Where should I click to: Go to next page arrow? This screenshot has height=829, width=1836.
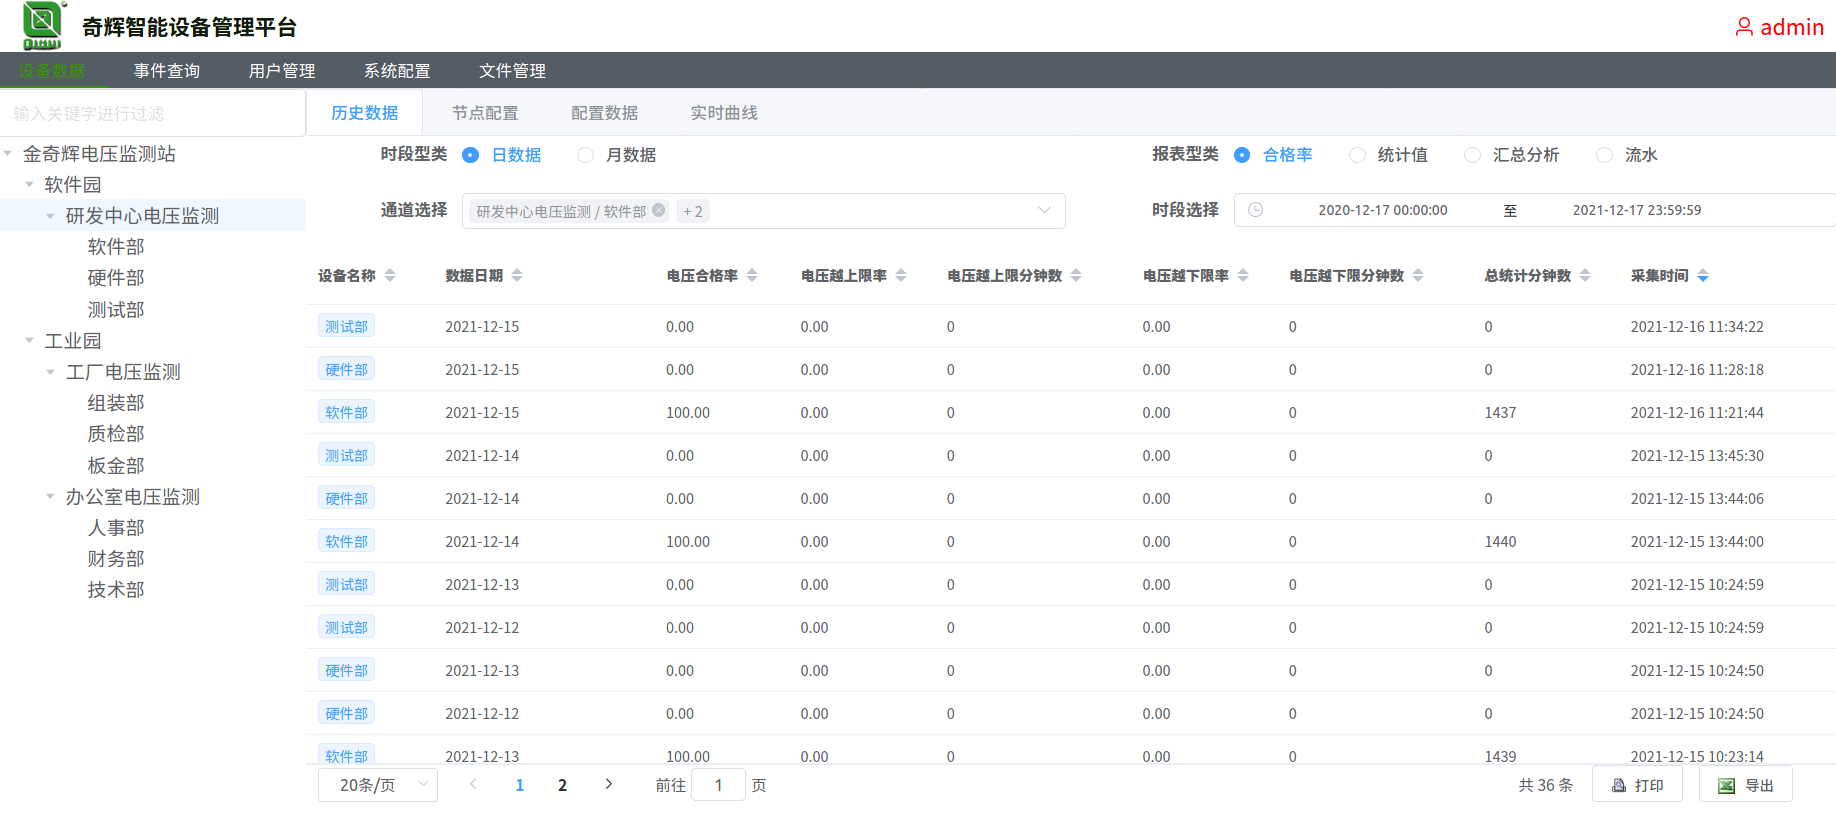608,785
